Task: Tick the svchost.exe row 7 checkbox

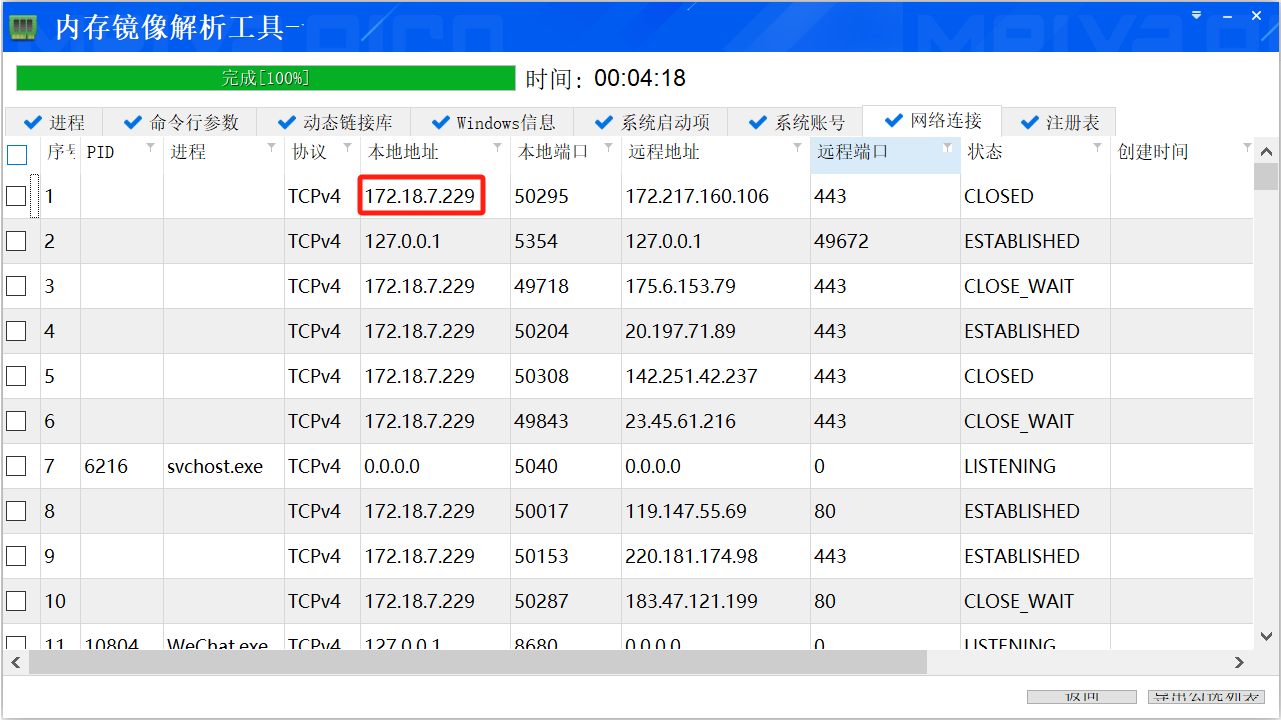Action: (16, 466)
